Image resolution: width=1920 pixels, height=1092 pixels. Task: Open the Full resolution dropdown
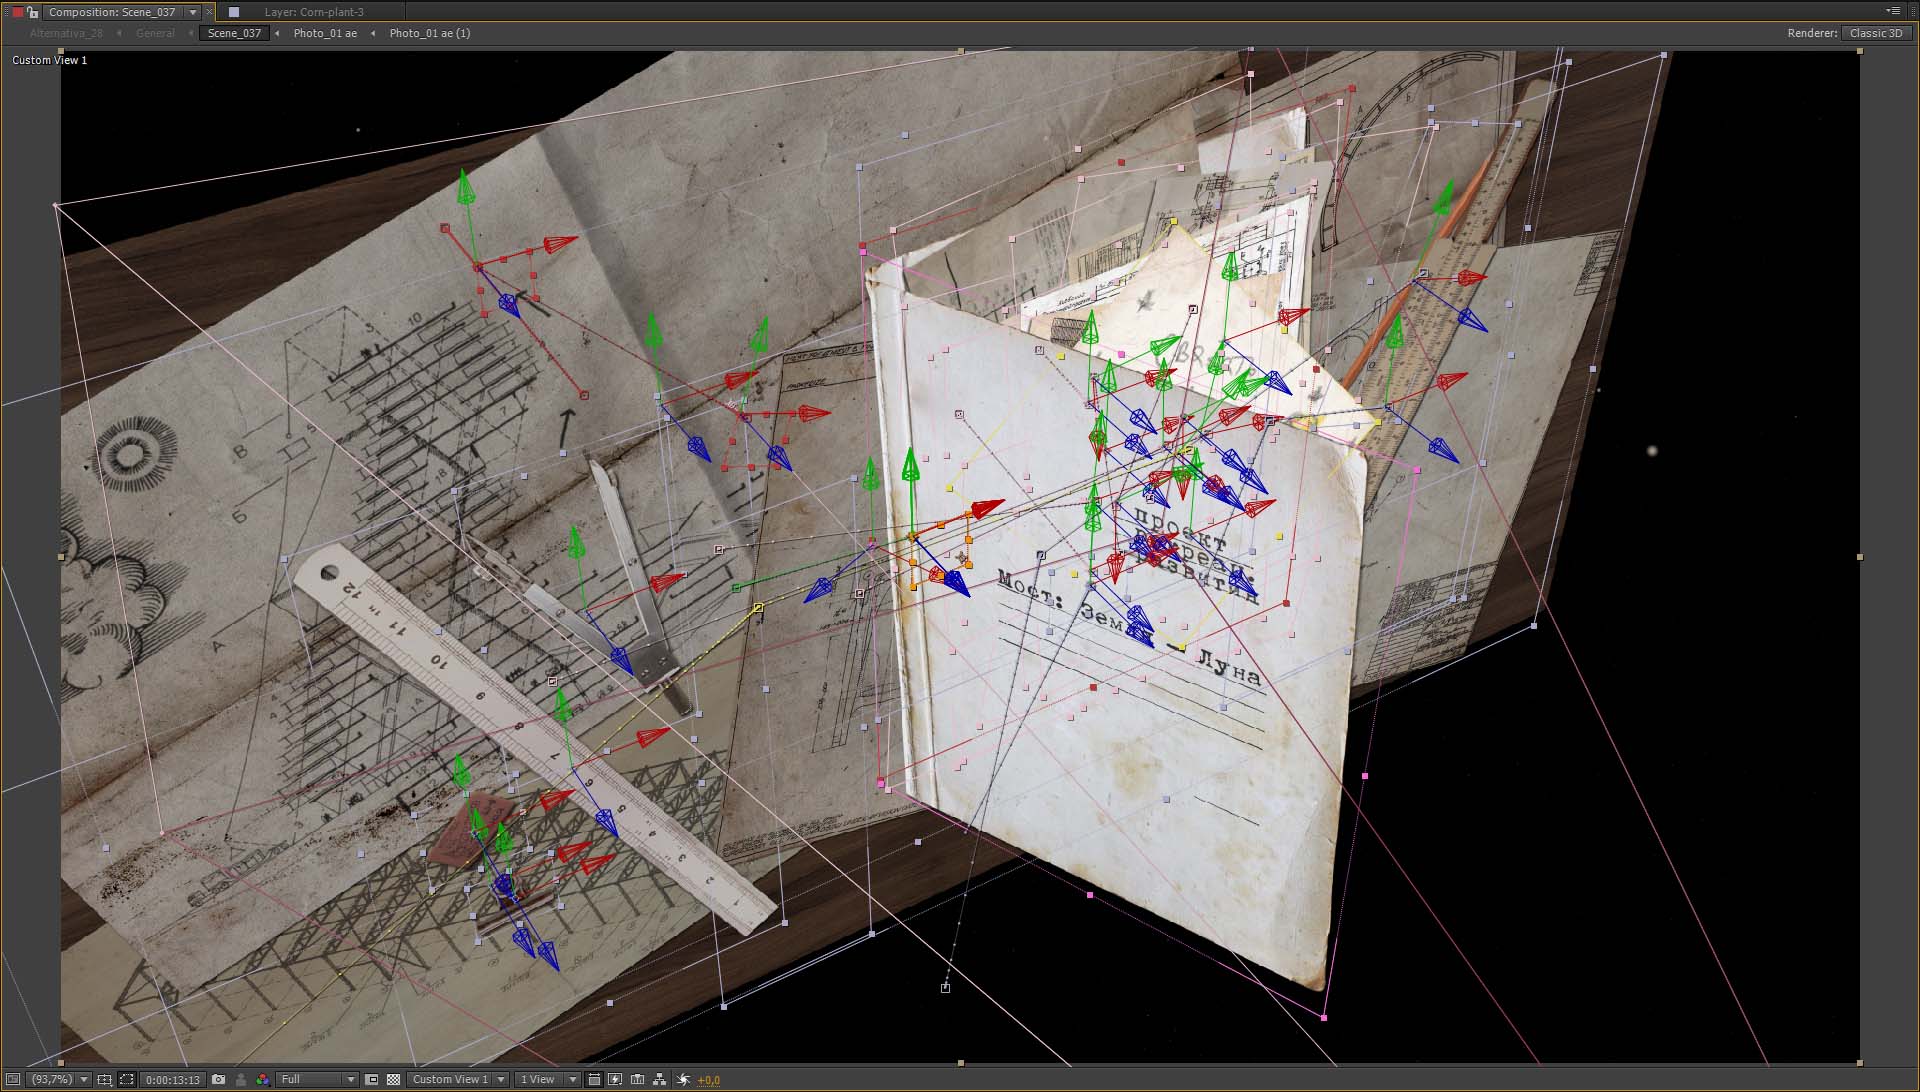tap(318, 1079)
